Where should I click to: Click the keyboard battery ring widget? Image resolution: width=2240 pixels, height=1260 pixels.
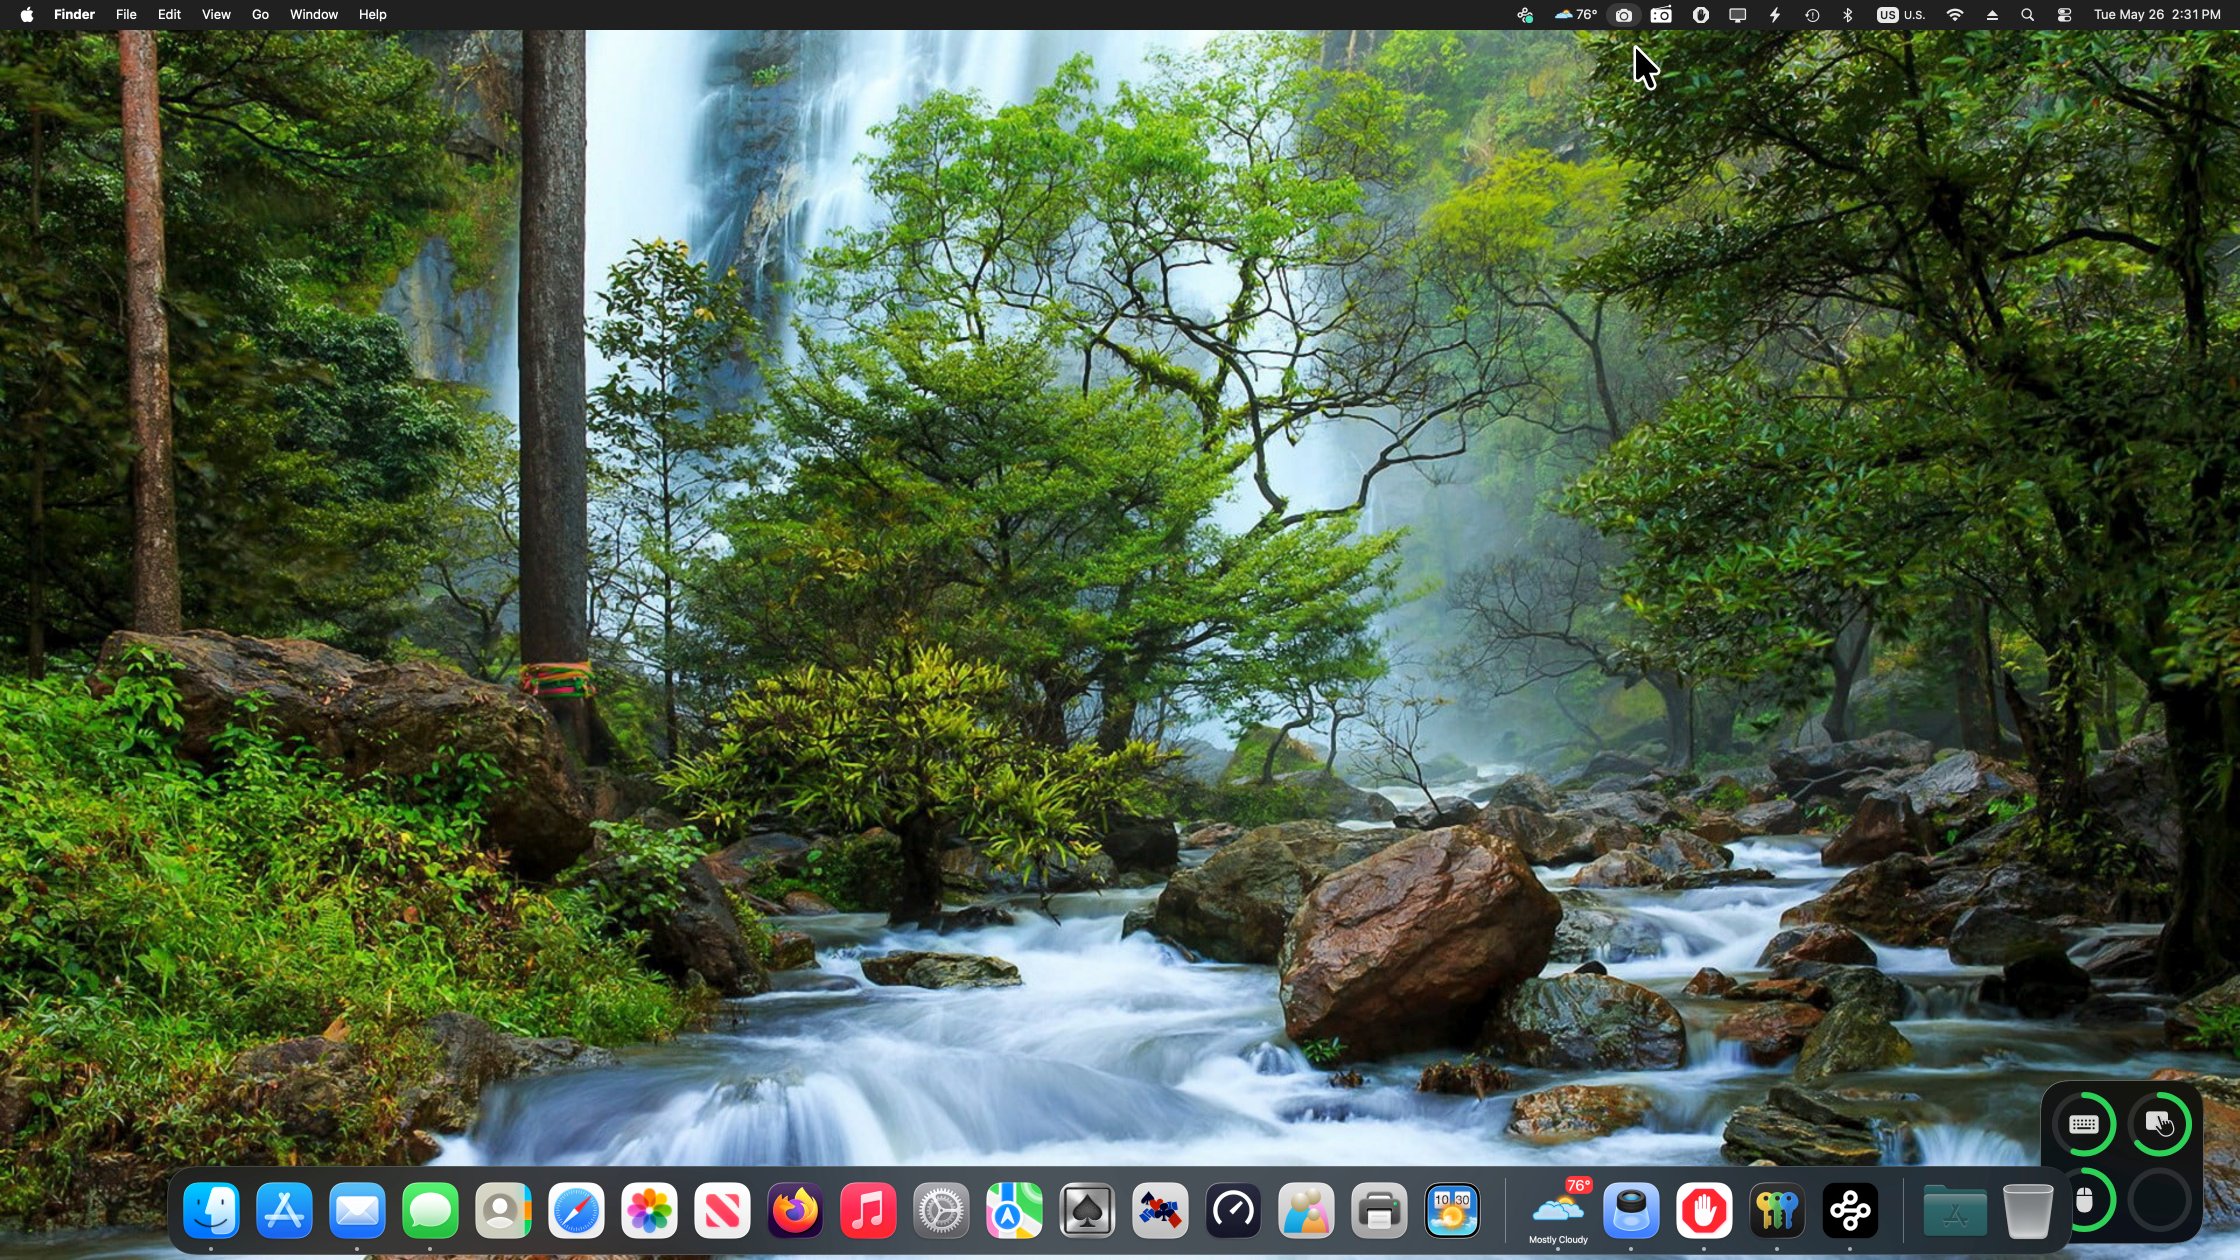[x=2084, y=1124]
